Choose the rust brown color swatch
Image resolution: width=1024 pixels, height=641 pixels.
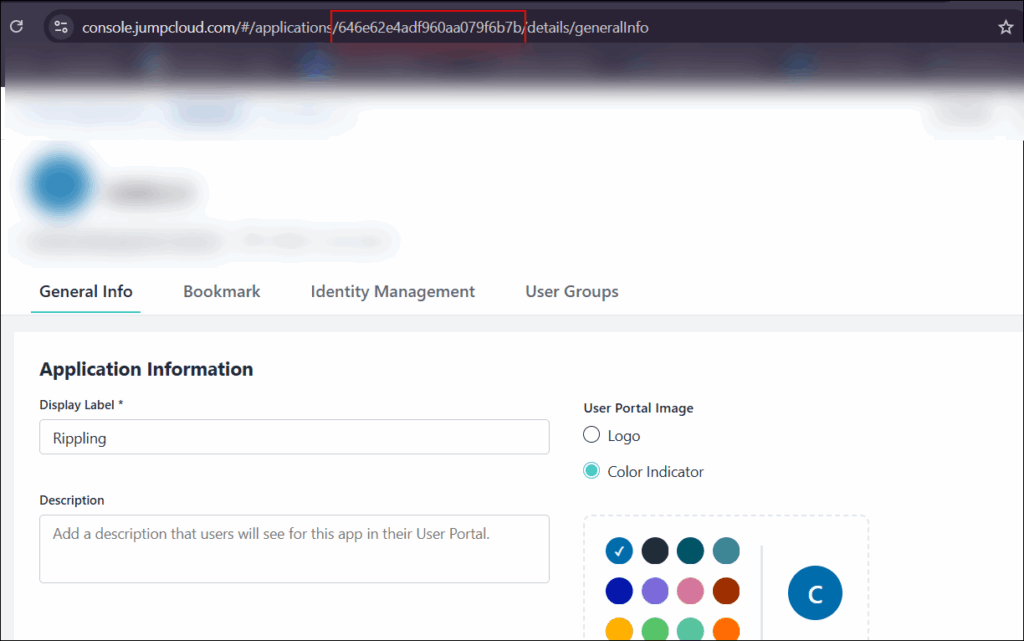click(726, 591)
